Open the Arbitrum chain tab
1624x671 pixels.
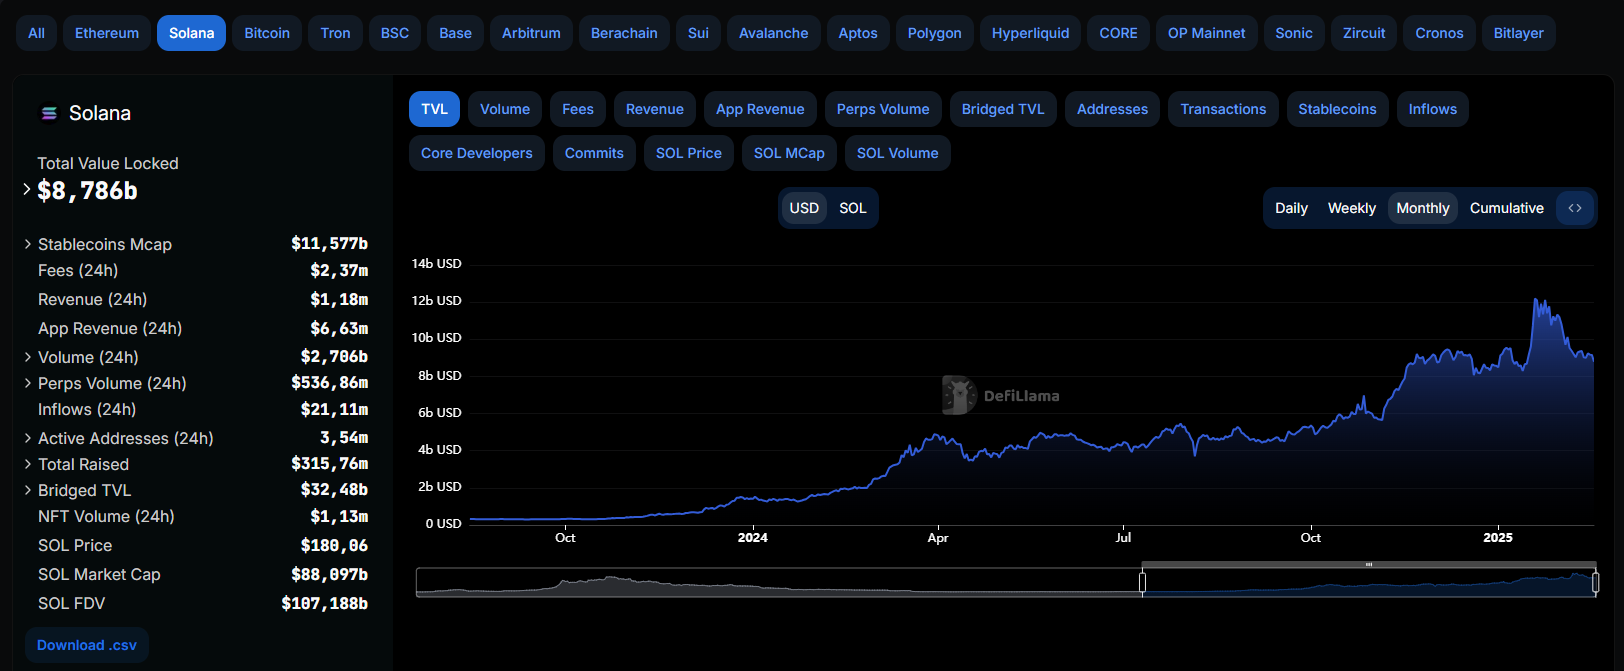click(x=531, y=33)
